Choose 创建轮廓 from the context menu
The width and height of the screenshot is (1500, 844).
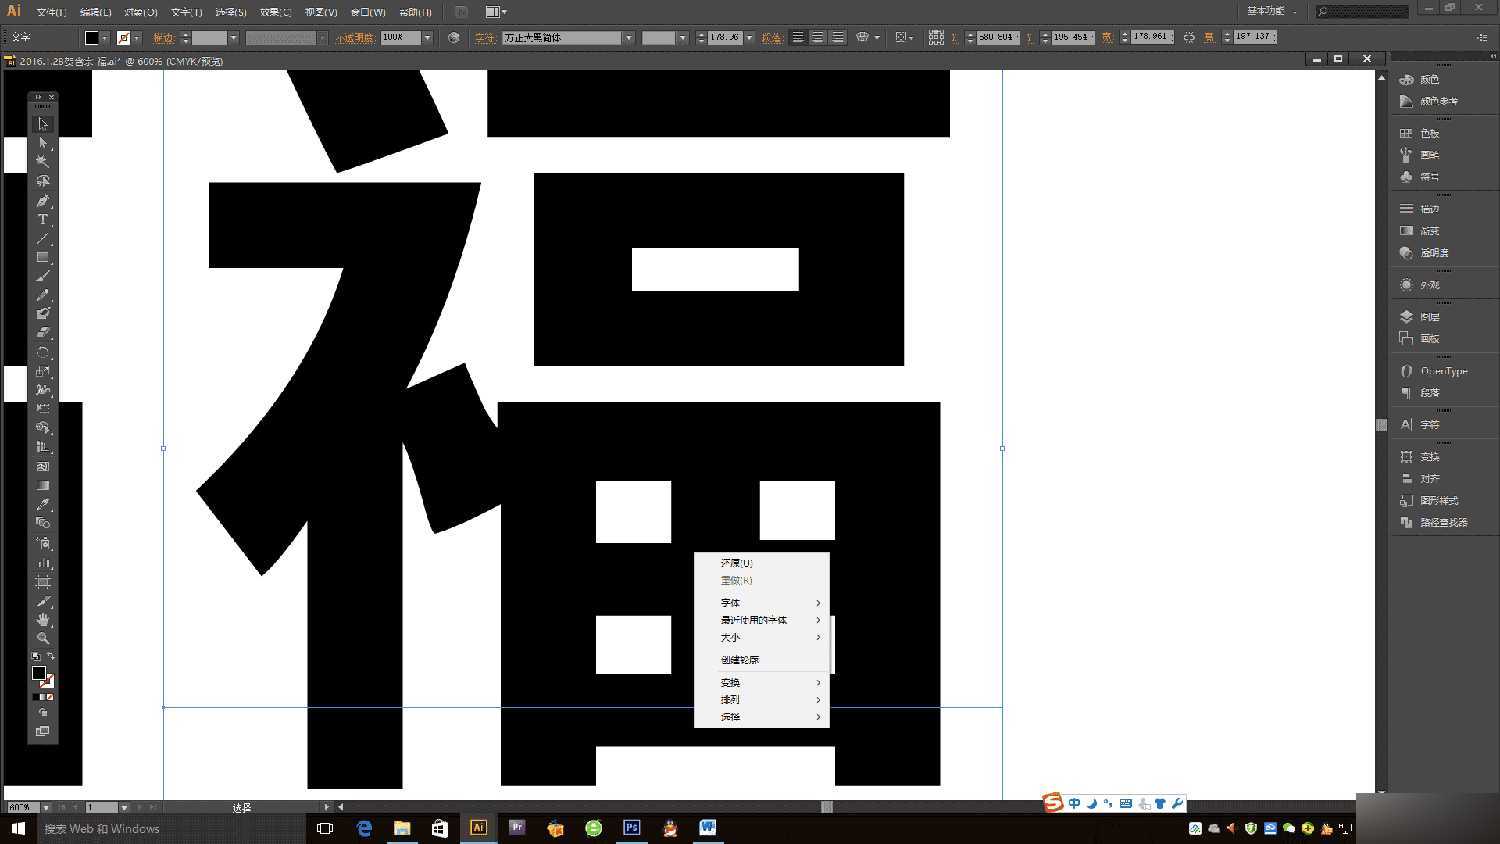tap(739, 659)
